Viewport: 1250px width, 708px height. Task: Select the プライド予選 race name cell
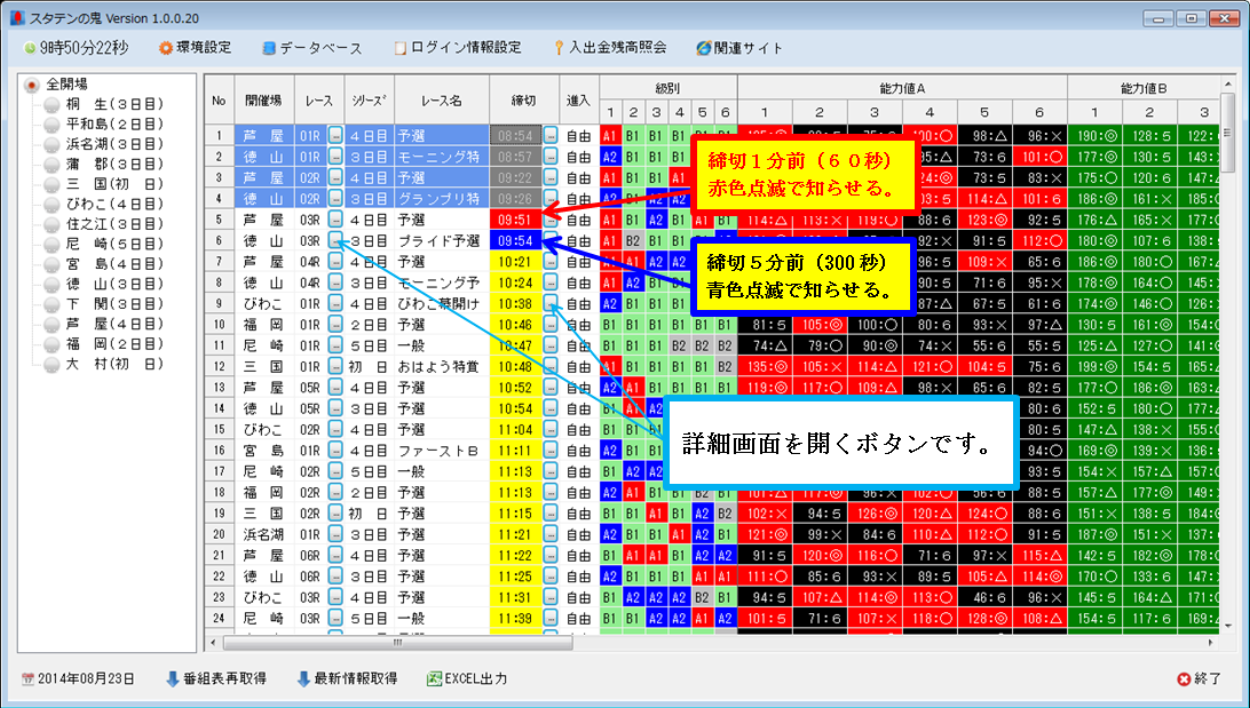point(441,240)
